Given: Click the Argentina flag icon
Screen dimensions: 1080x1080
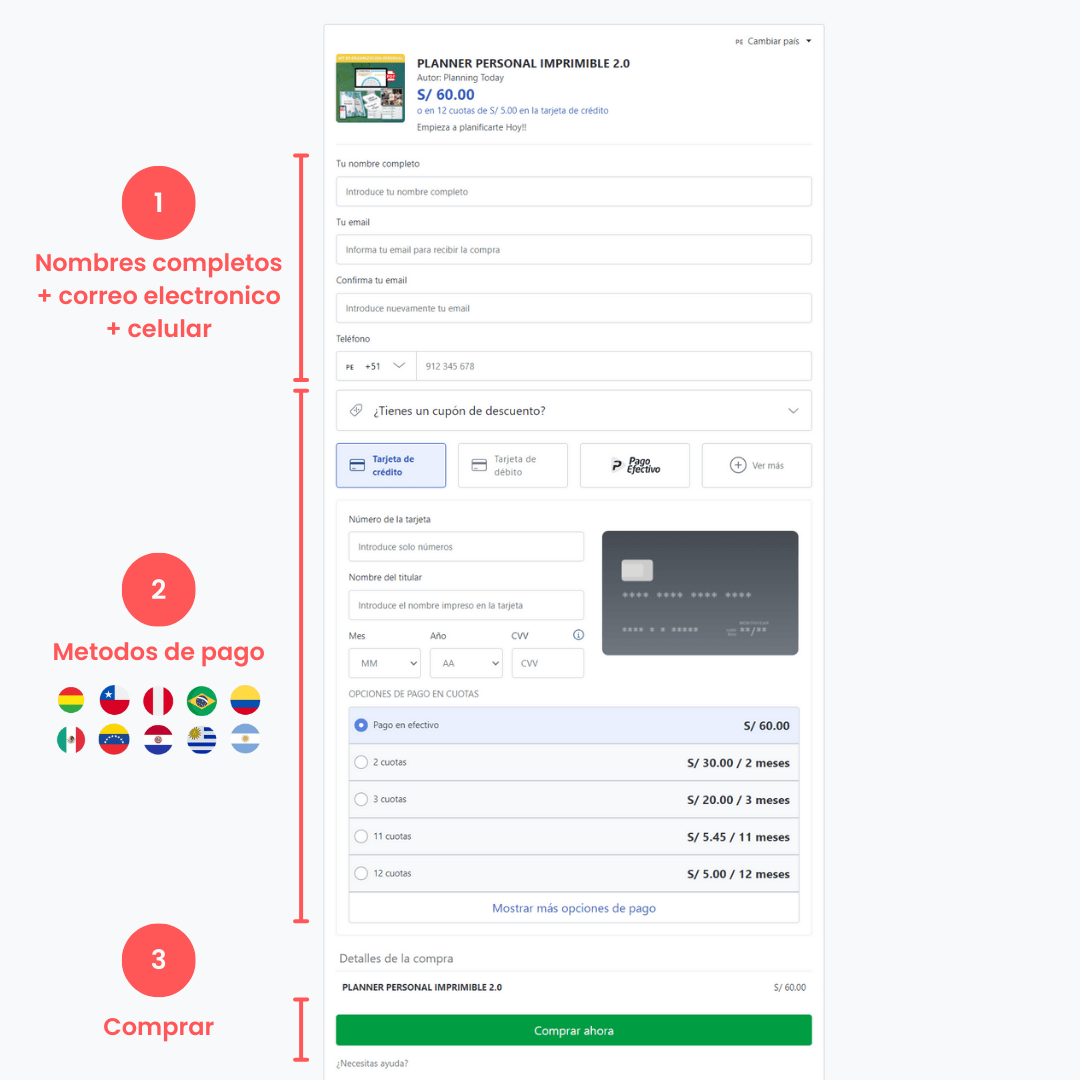Looking at the screenshot, I should click(245, 740).
